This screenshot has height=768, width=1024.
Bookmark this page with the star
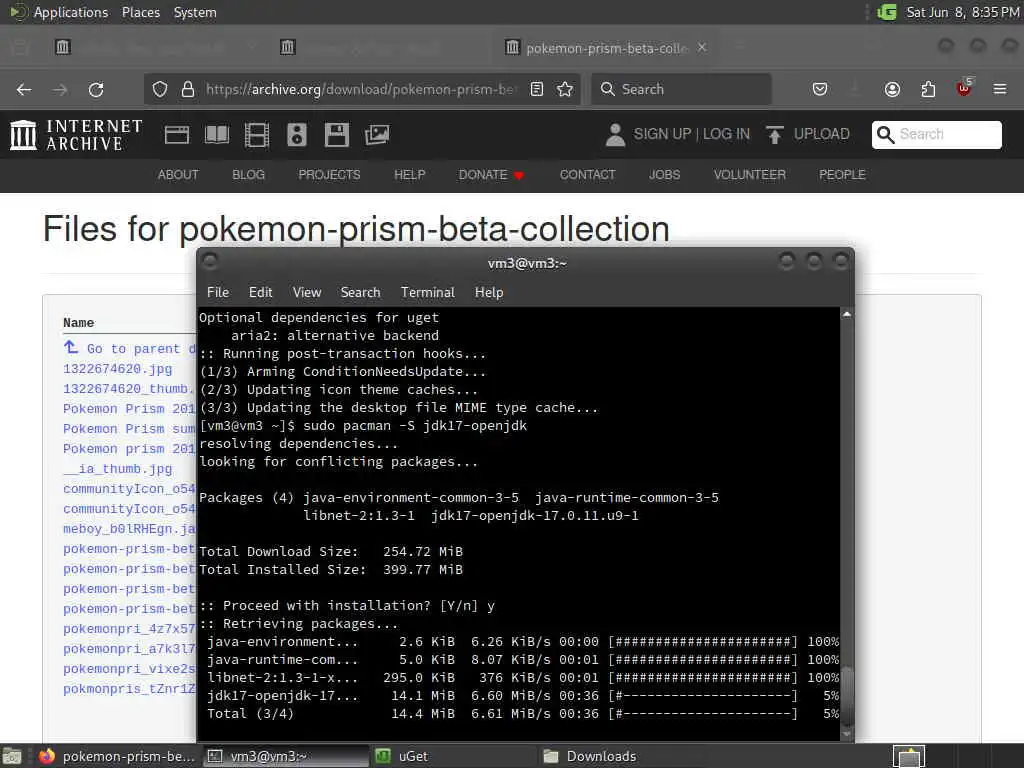pyautogui.click(x=565, y=89)
